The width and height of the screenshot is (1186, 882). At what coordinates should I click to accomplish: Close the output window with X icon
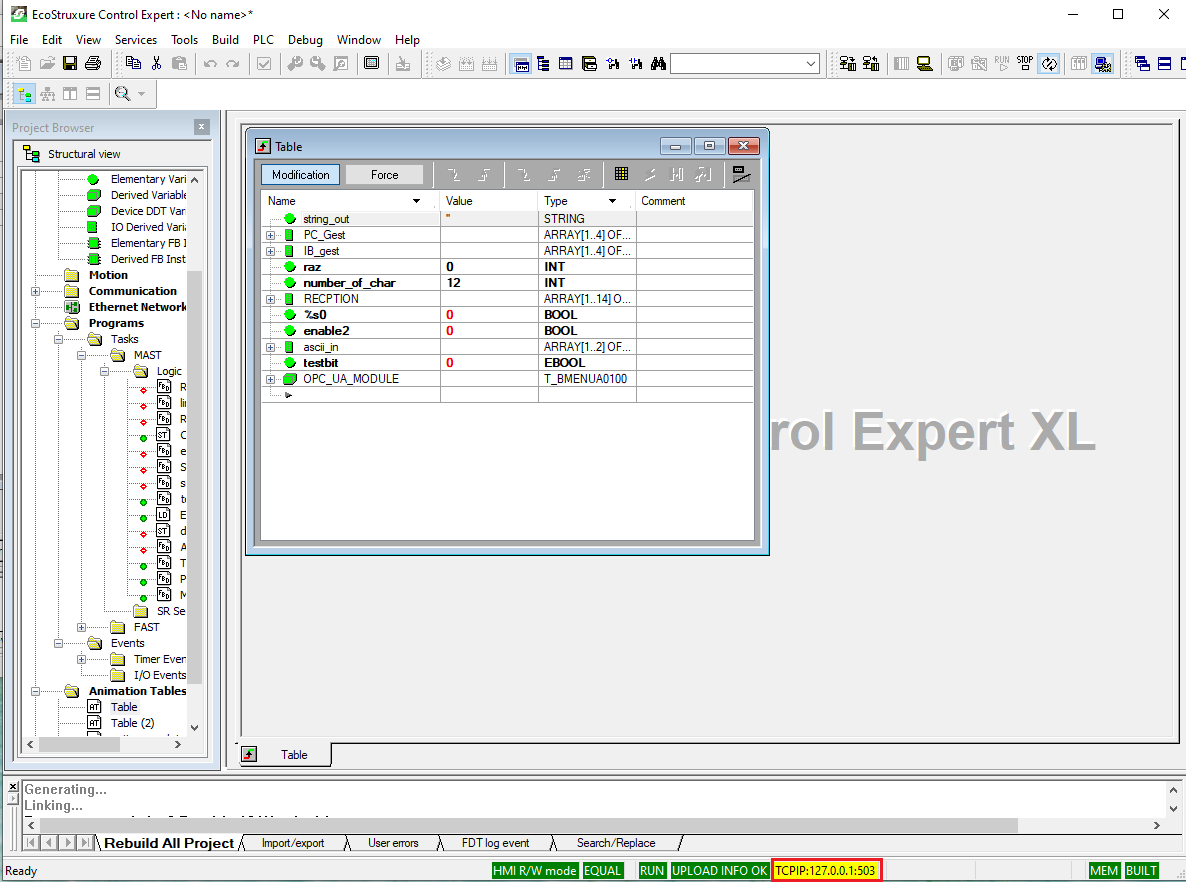(x=13, y=787)
